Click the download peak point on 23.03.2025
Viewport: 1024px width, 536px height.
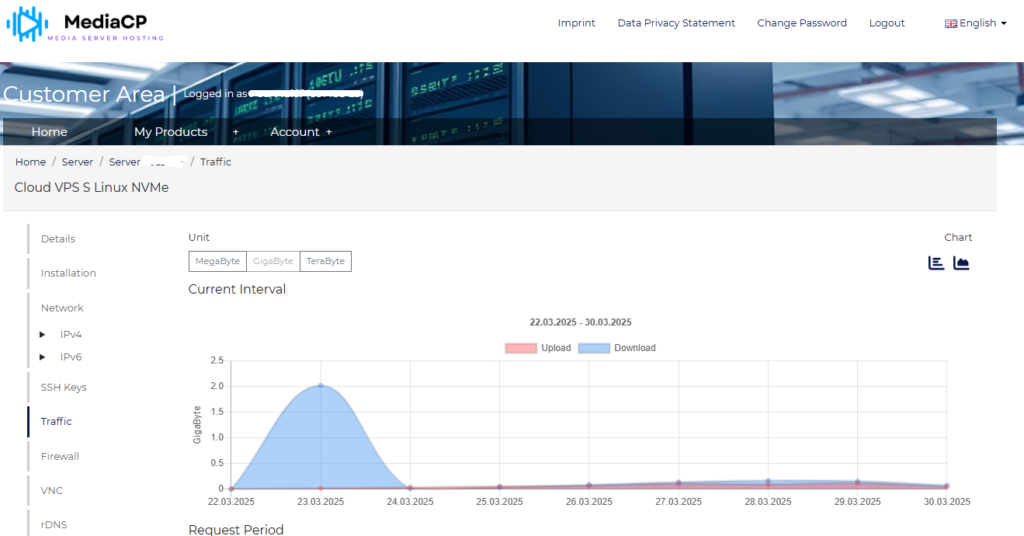(321, 386)
